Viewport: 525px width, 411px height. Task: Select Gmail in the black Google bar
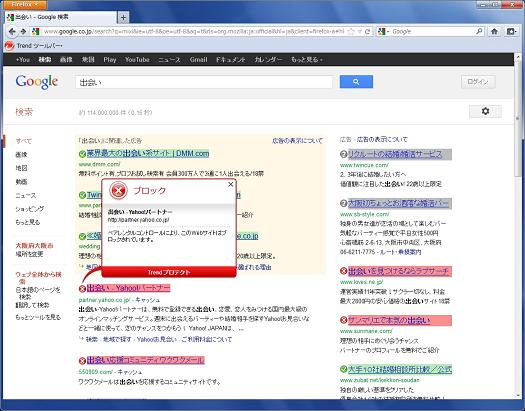coord(199,60)
